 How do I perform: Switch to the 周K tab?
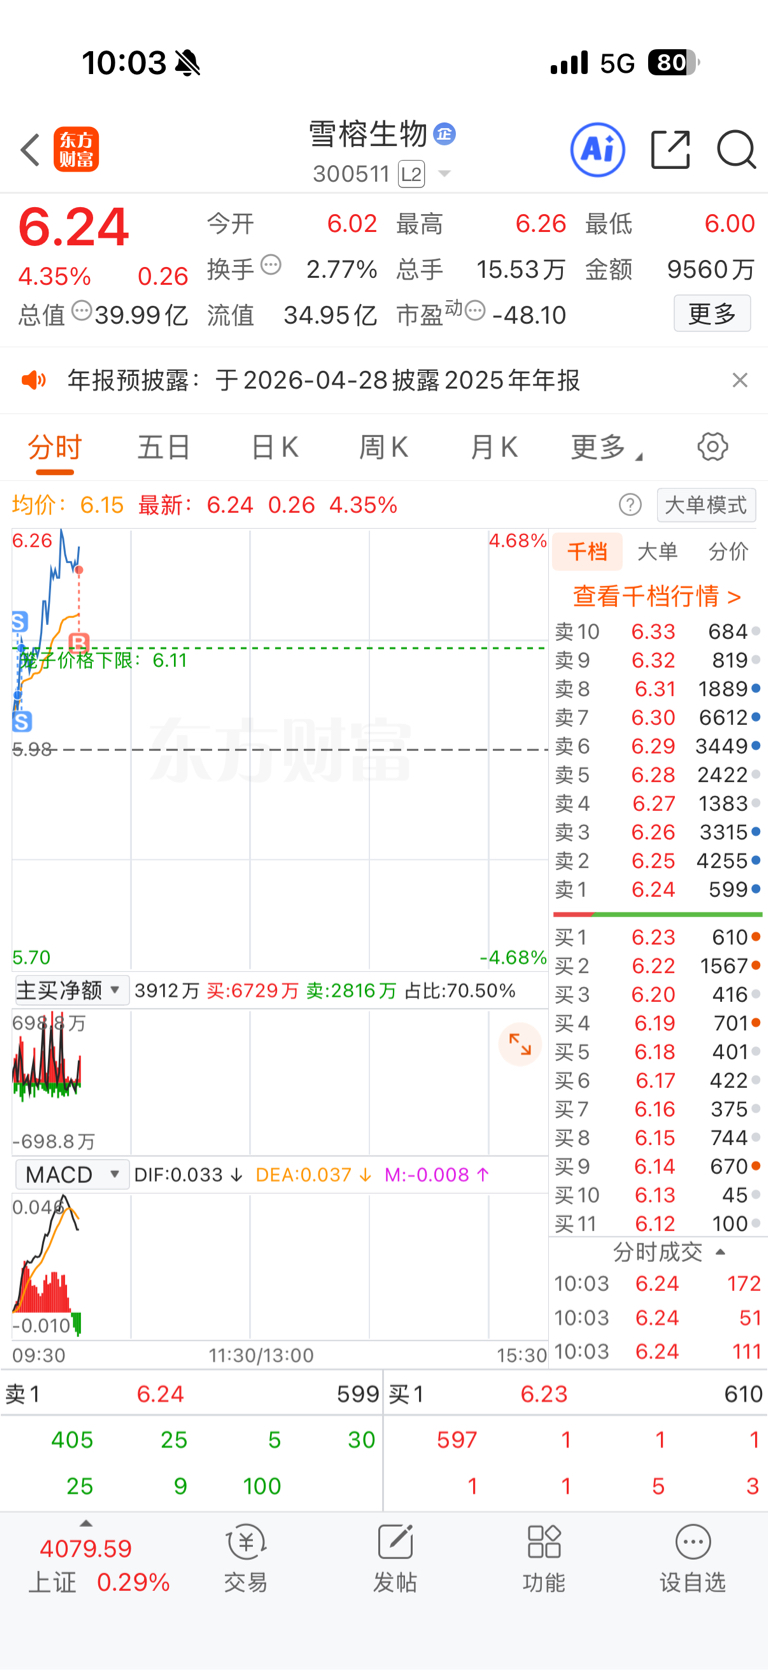384,447
